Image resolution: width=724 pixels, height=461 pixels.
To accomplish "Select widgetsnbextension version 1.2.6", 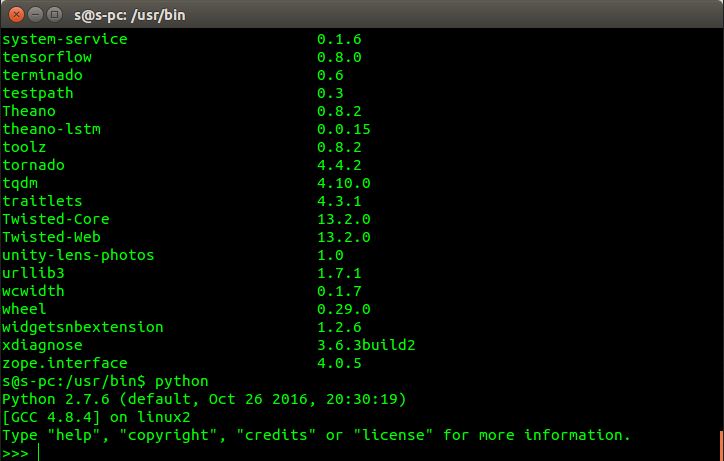I will point(339,328).
